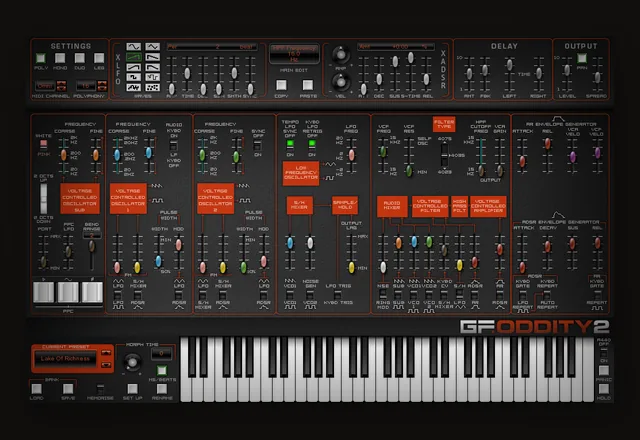Click the S/H Mixer orange block

300,205
